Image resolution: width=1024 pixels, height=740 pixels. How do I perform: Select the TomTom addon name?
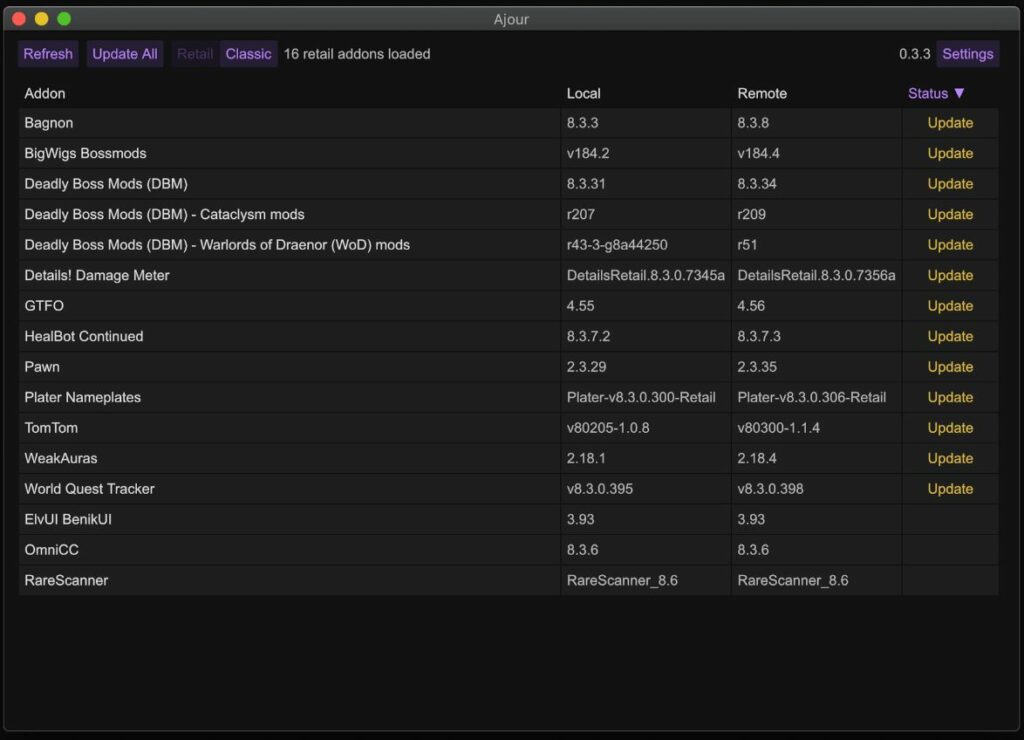pyautogui.click(x=51, y=428)
